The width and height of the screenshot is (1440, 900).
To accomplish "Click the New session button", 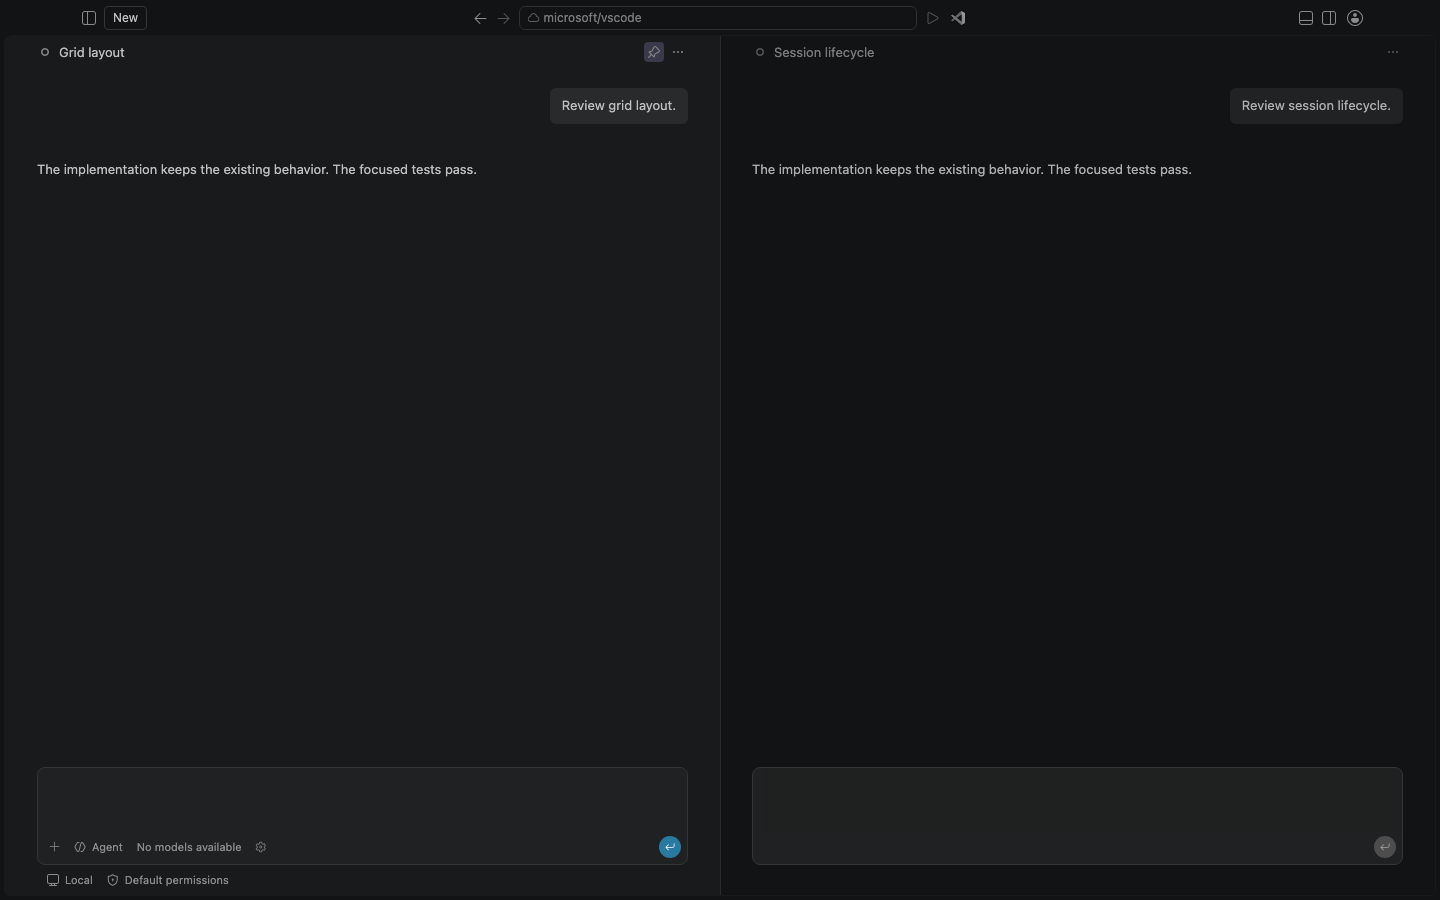I will 125,18.
